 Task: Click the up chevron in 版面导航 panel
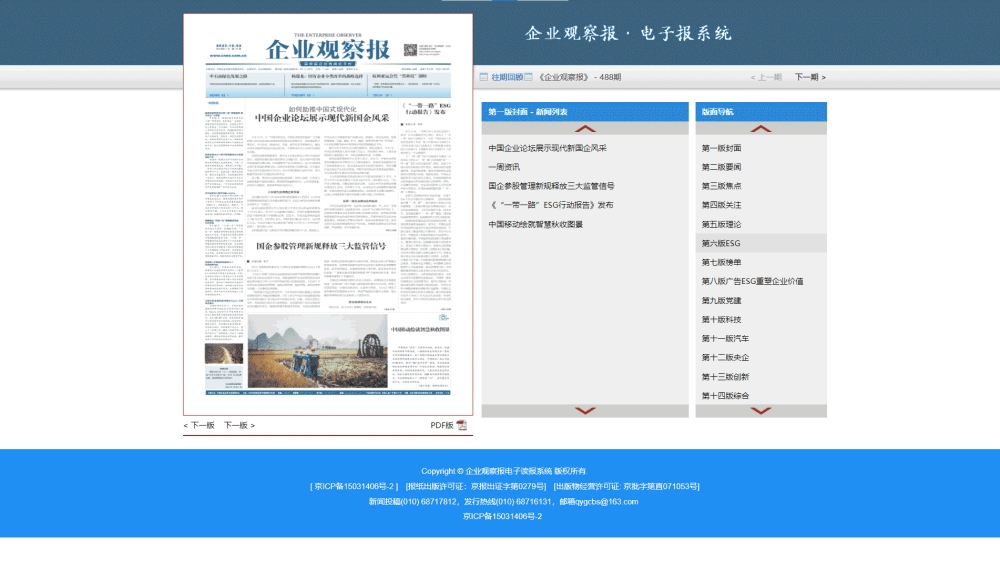pos(761,129)
